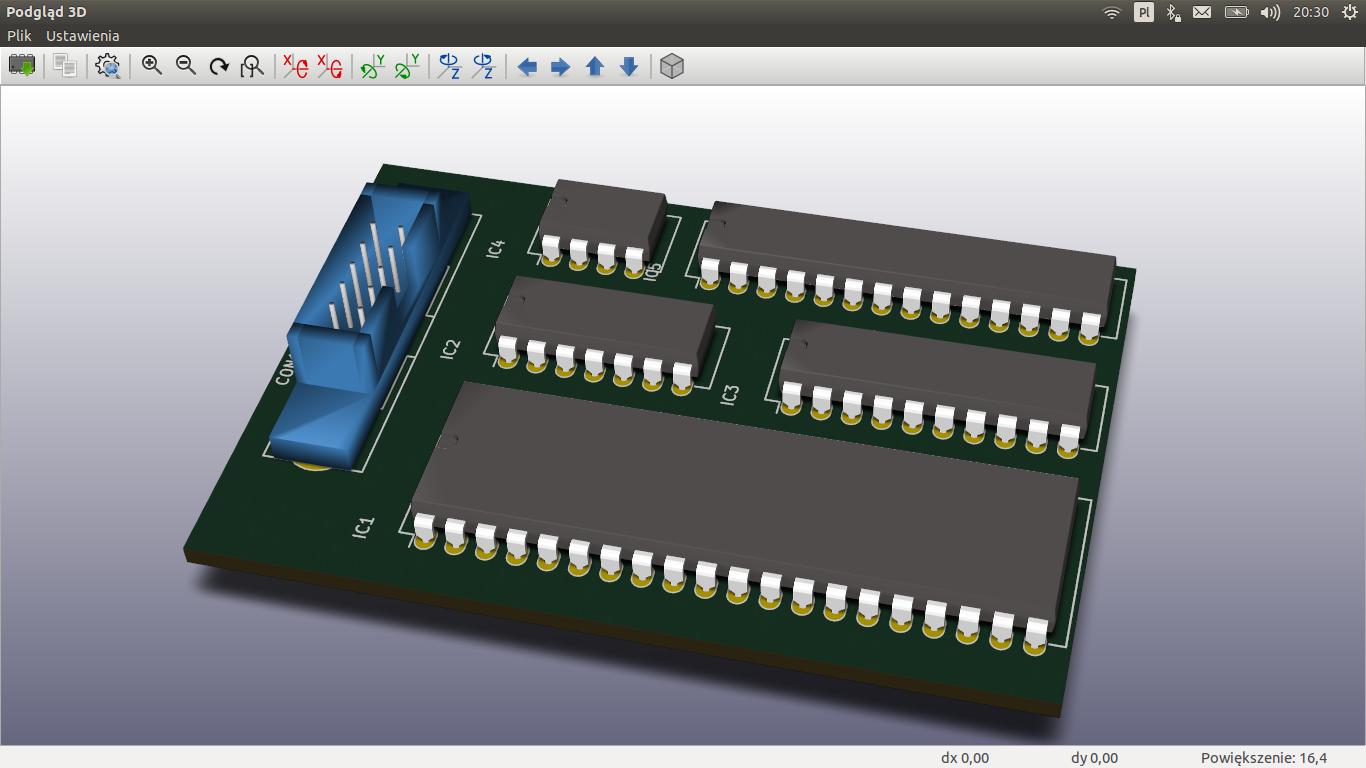The width and height of the screenshot is (1366, 768).
Task: Click the redraw view icon
Action: point(220,67)
